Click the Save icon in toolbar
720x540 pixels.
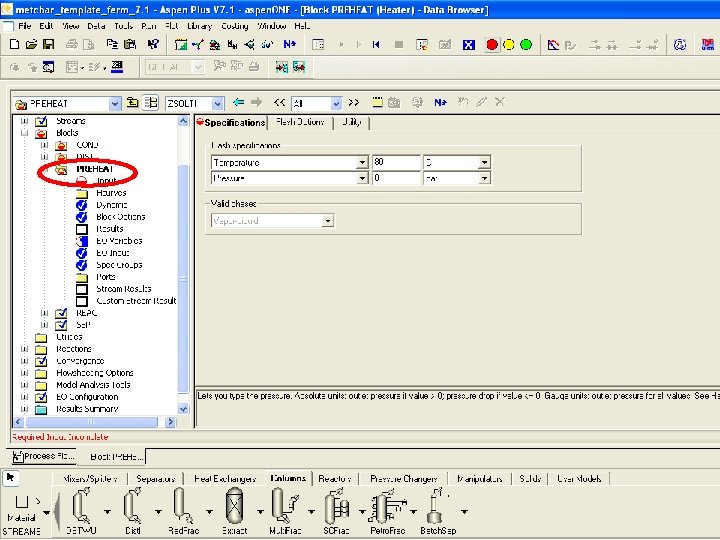click(x=48, y=44)
